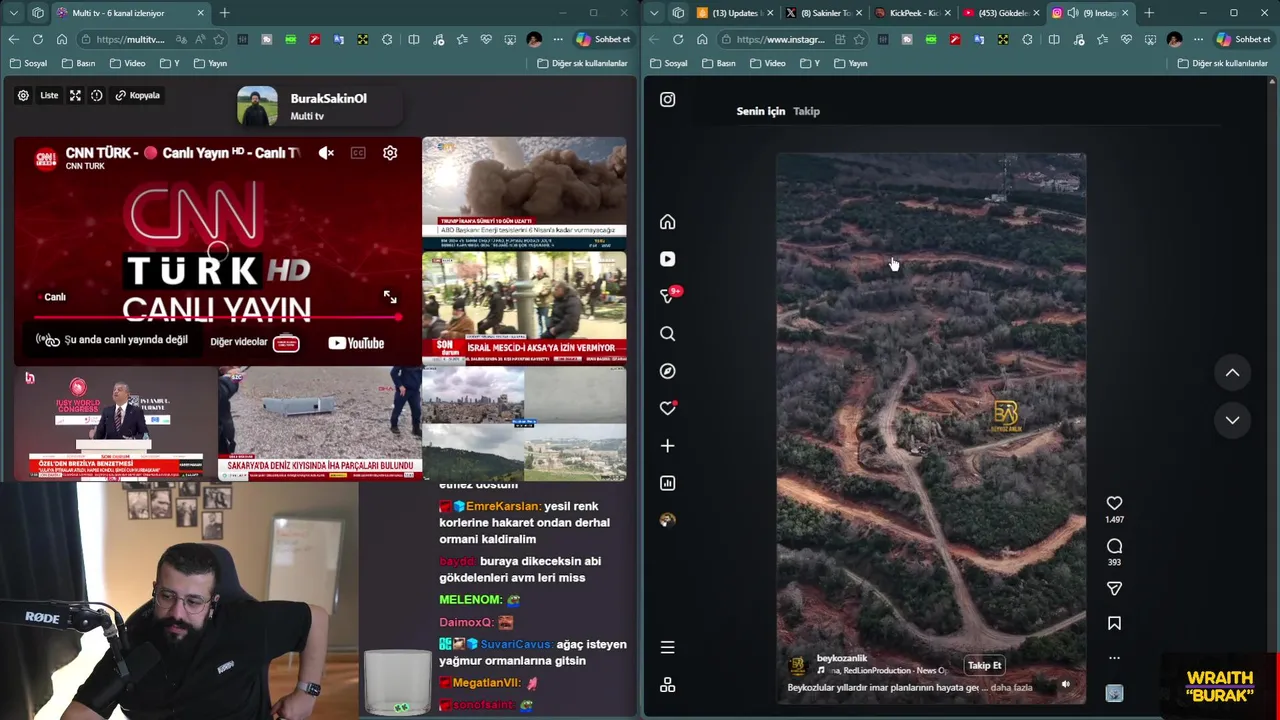The height and width of the screenshot is (720, 1280).
Task: Save the reel with the bookmark icon
Action: pyautogui.click(x=1114, y=623)
